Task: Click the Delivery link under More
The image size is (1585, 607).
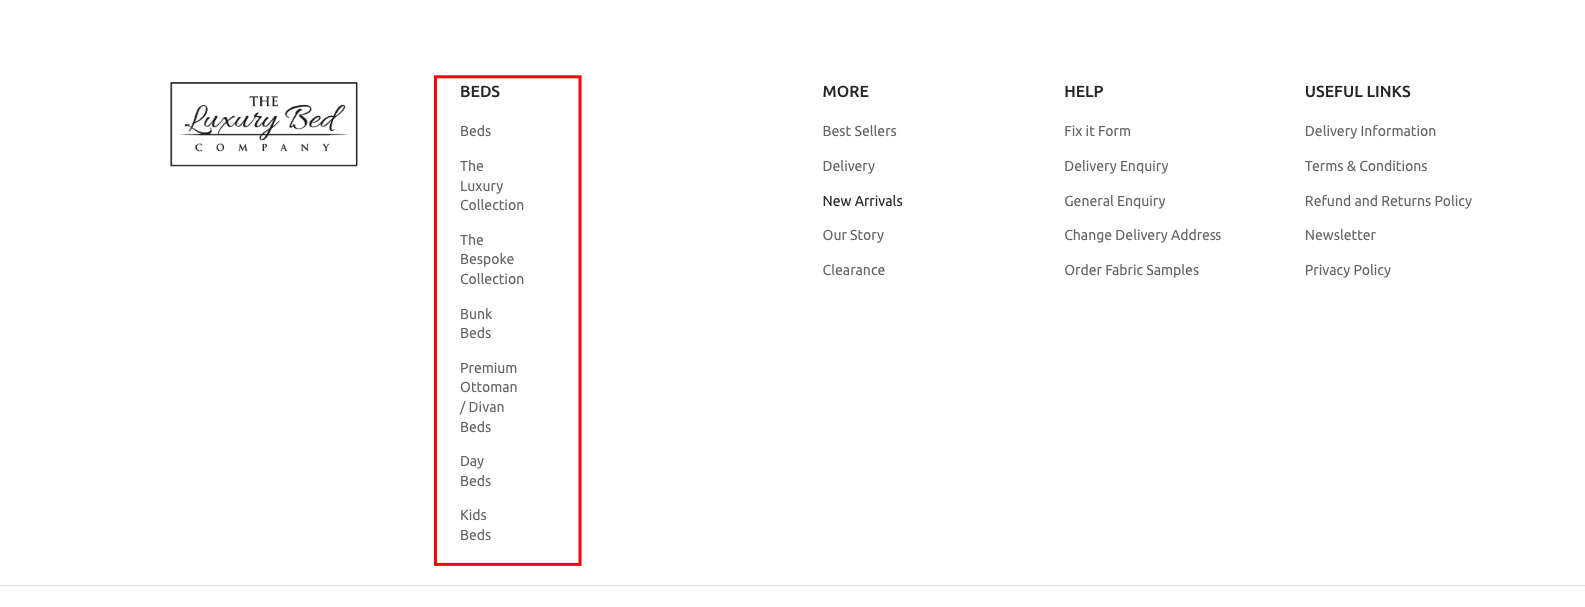Action: pyautogui.click(x=848, y=166)
